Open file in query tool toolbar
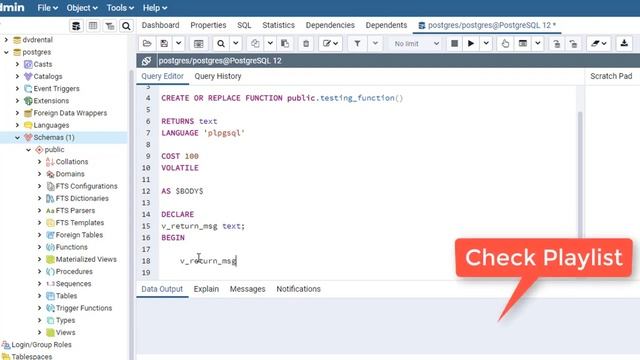This screenshot has height=360, width=640. pyautogui.click(x=147, y=43)
